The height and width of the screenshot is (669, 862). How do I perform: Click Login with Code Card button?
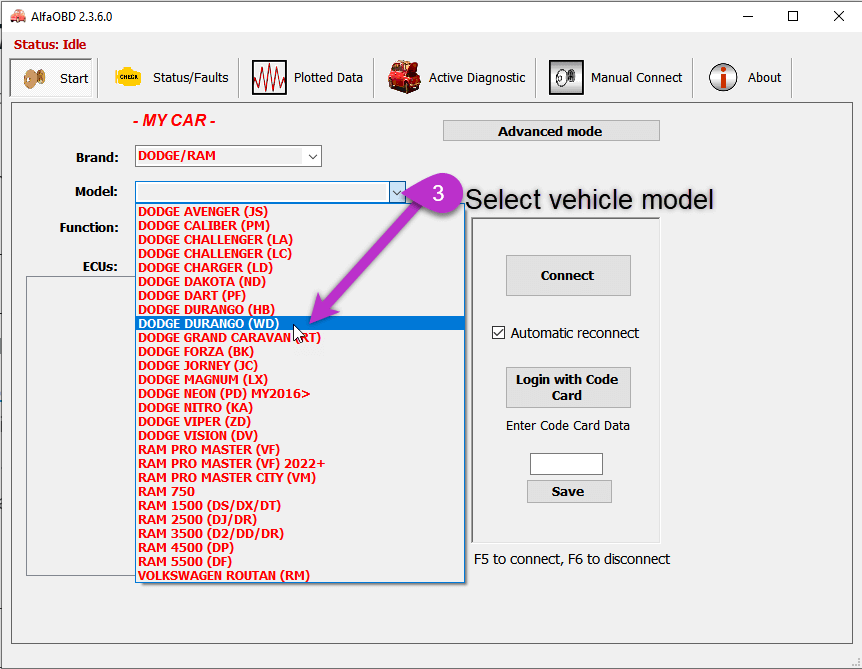pyautogui.click(x=568, y=388)
